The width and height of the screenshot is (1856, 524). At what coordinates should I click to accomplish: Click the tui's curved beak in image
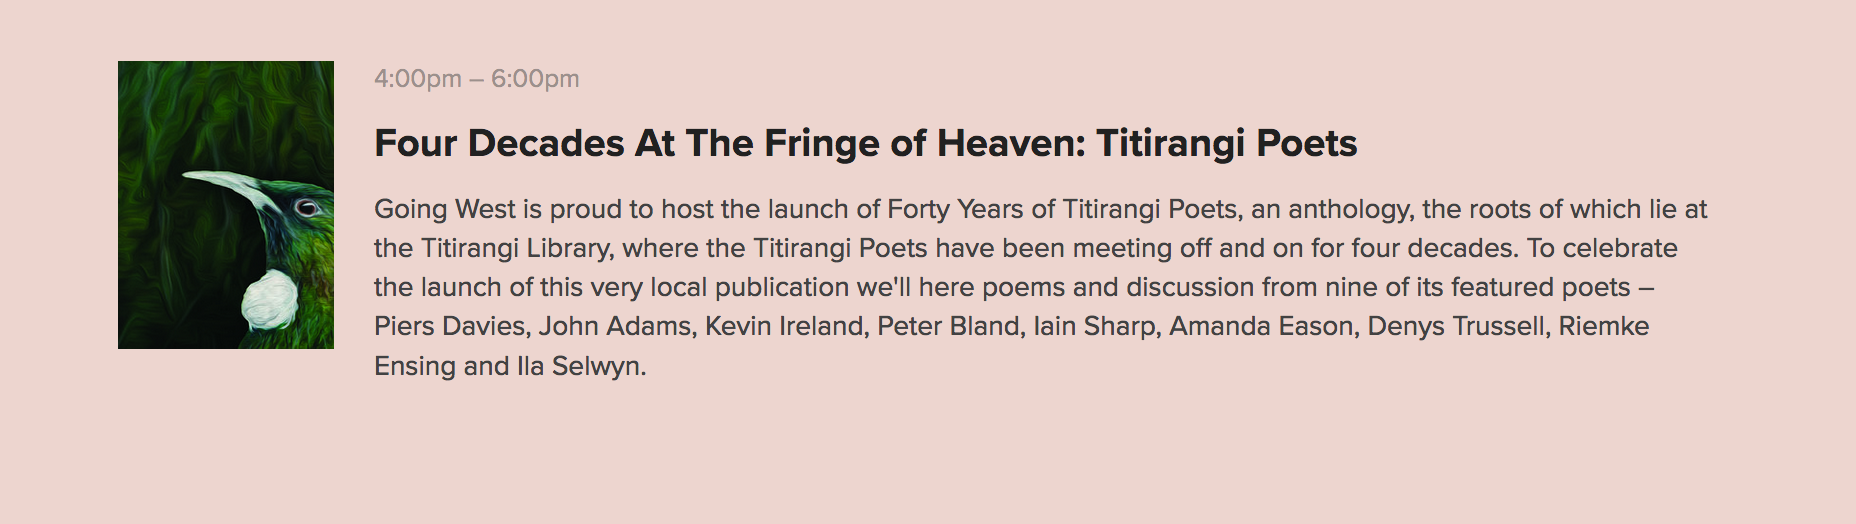(x=225, y=183)
